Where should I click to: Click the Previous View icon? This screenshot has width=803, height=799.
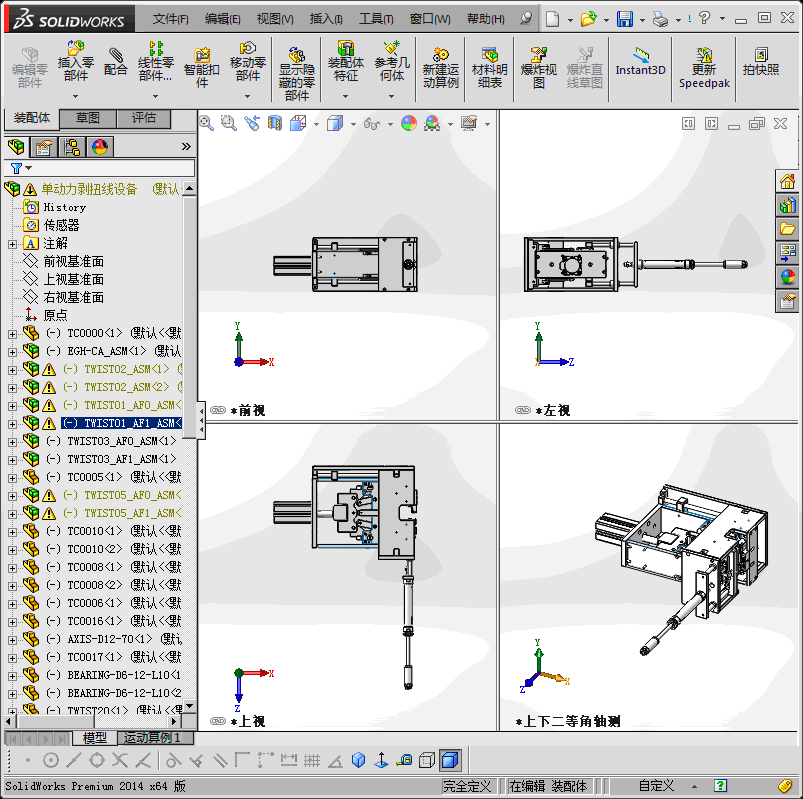(x=252, y=123)
